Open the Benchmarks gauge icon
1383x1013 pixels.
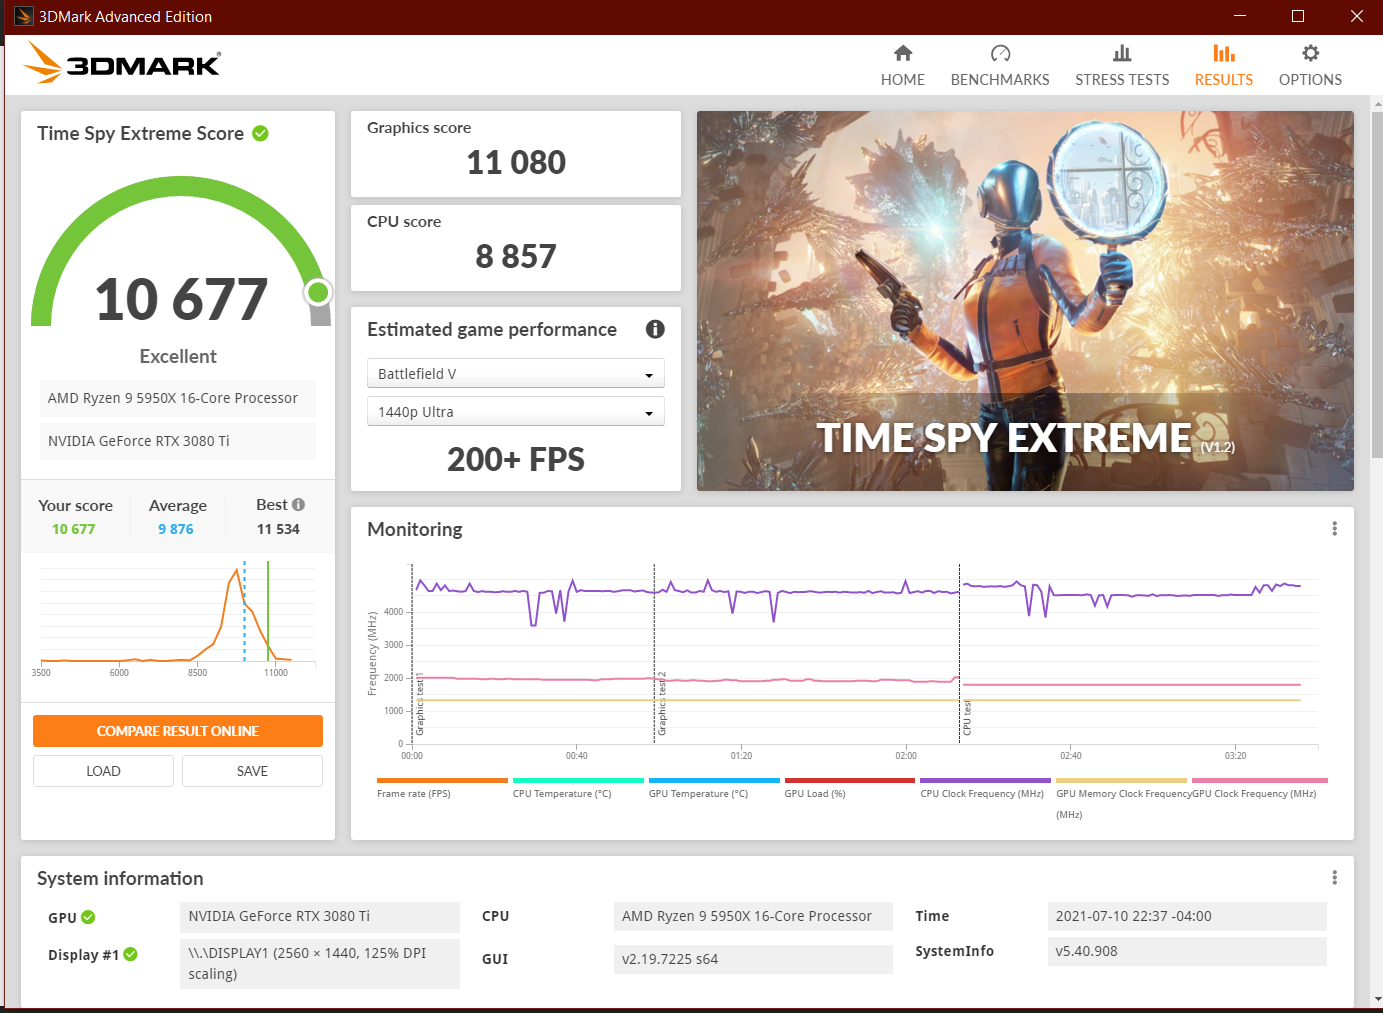pos(1000,53)
